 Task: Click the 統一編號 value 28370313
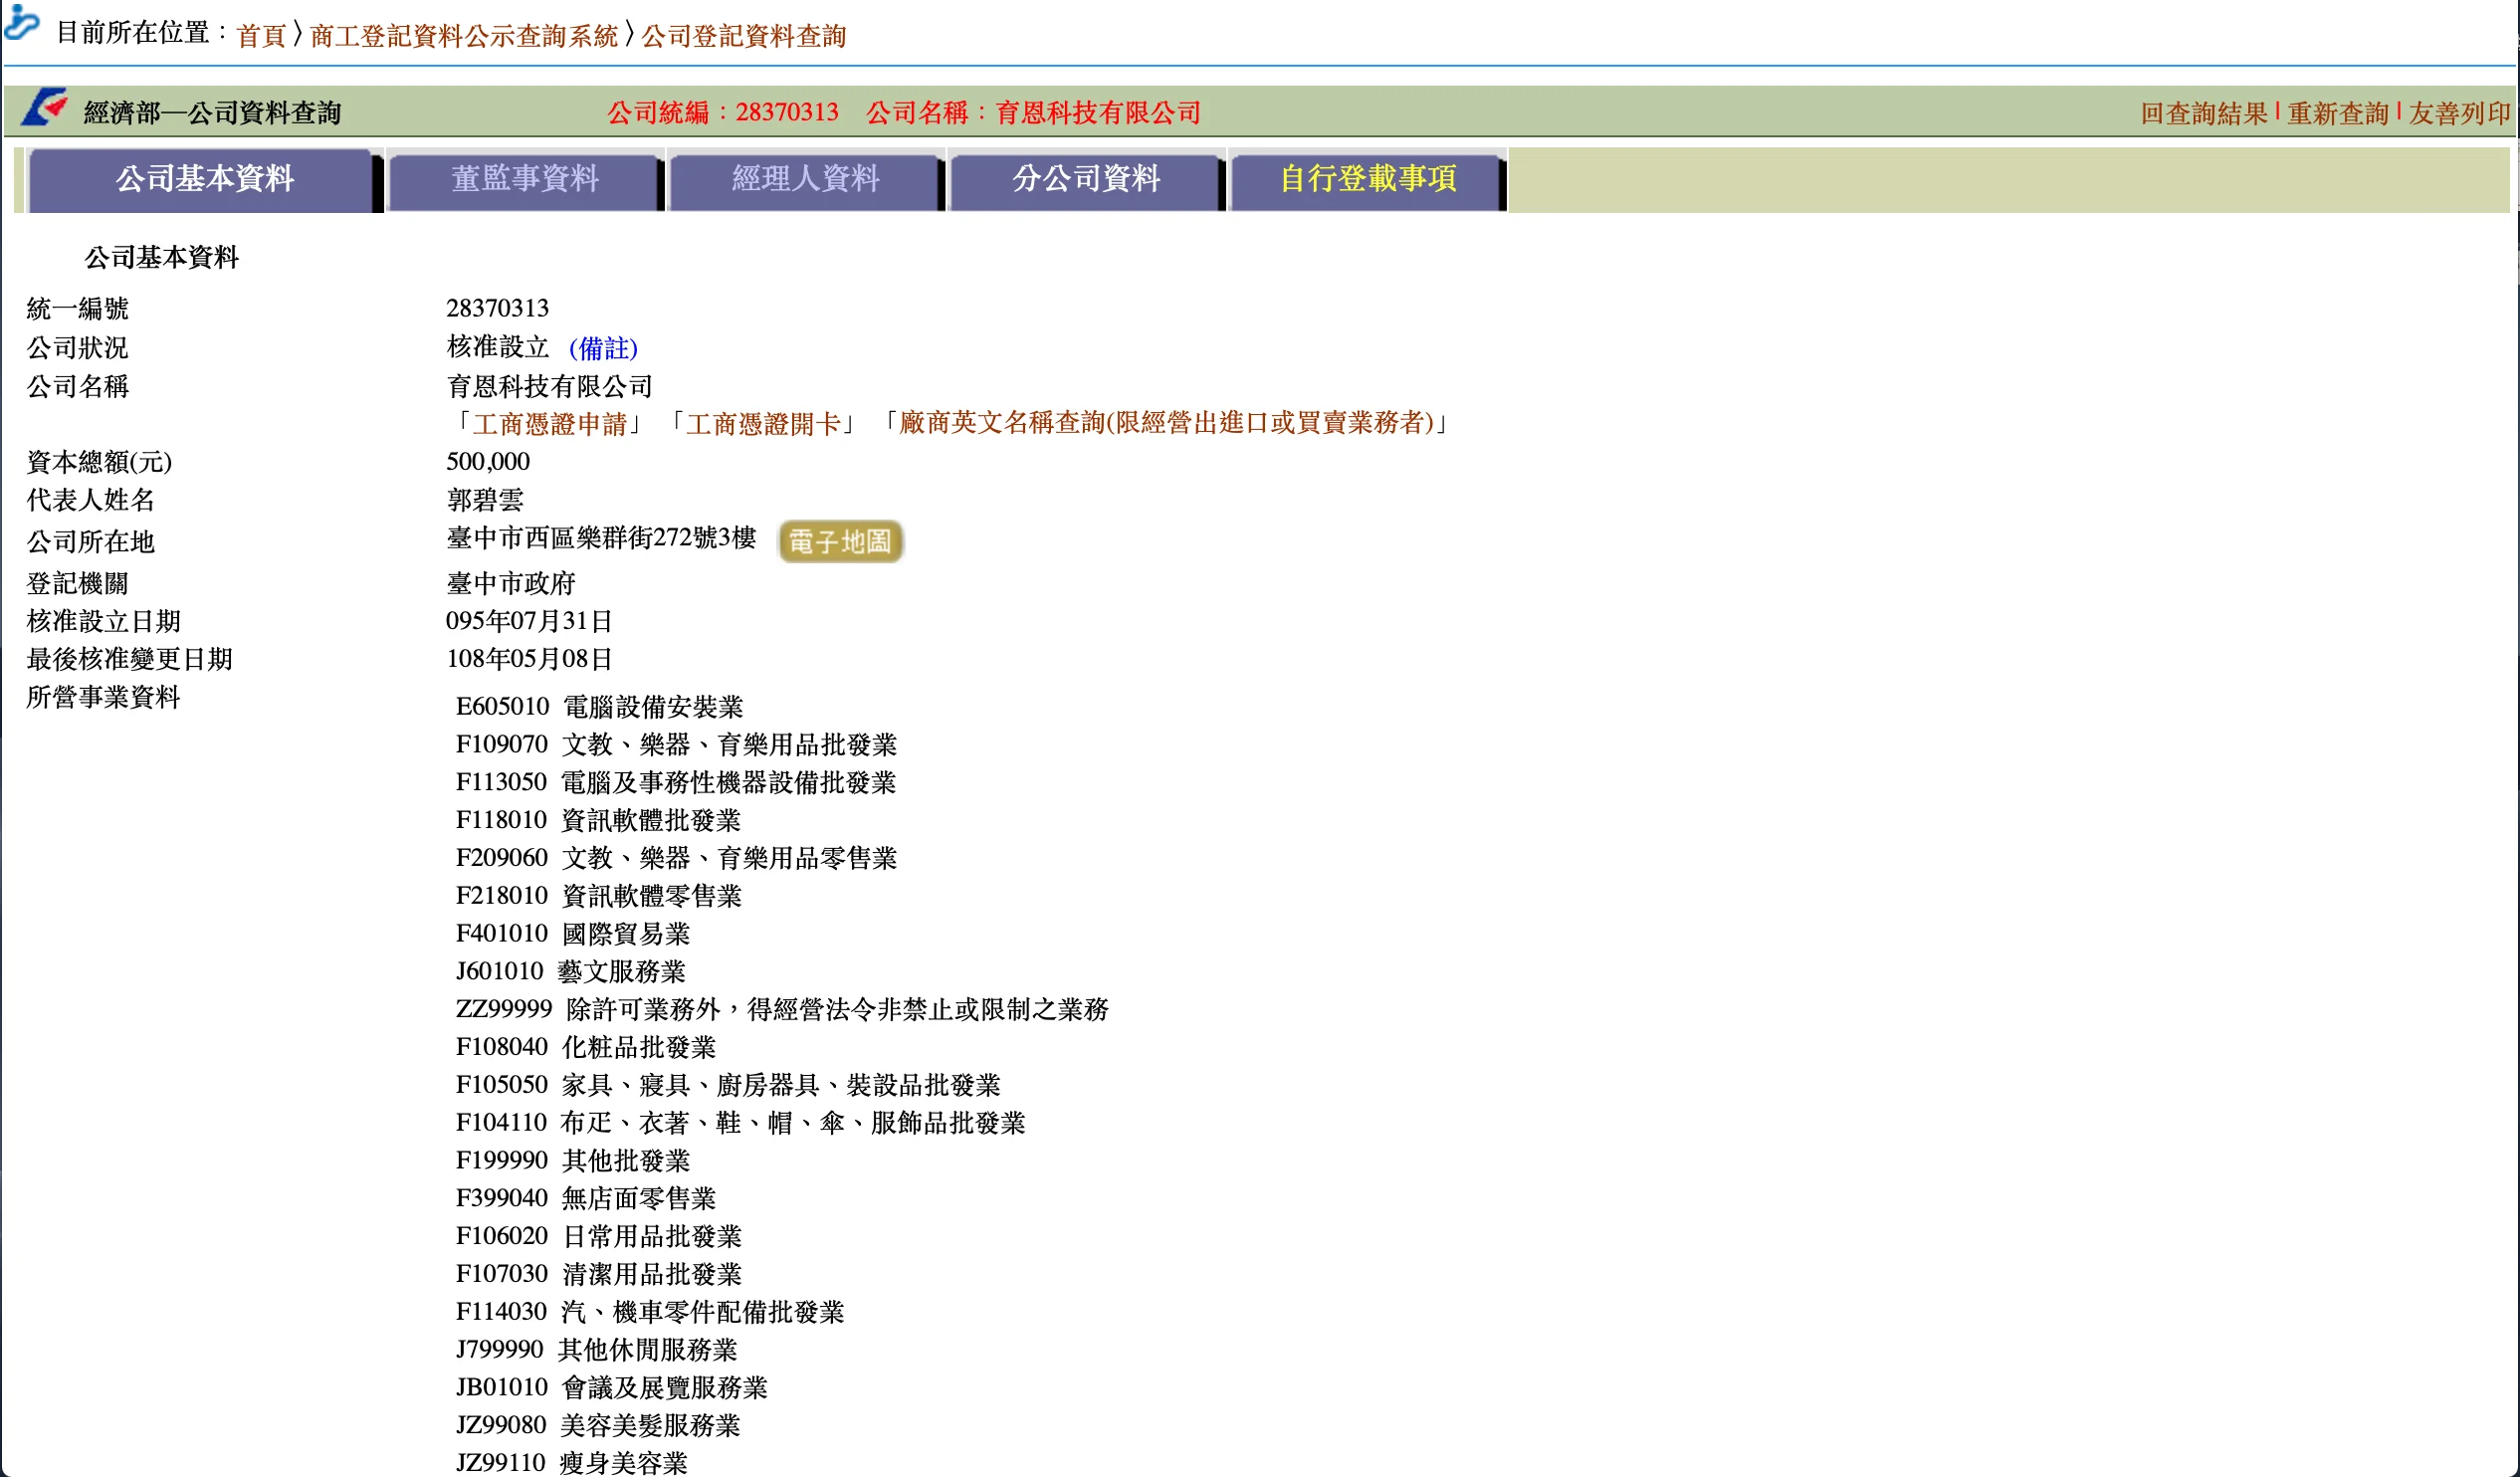tap(497, 308)
